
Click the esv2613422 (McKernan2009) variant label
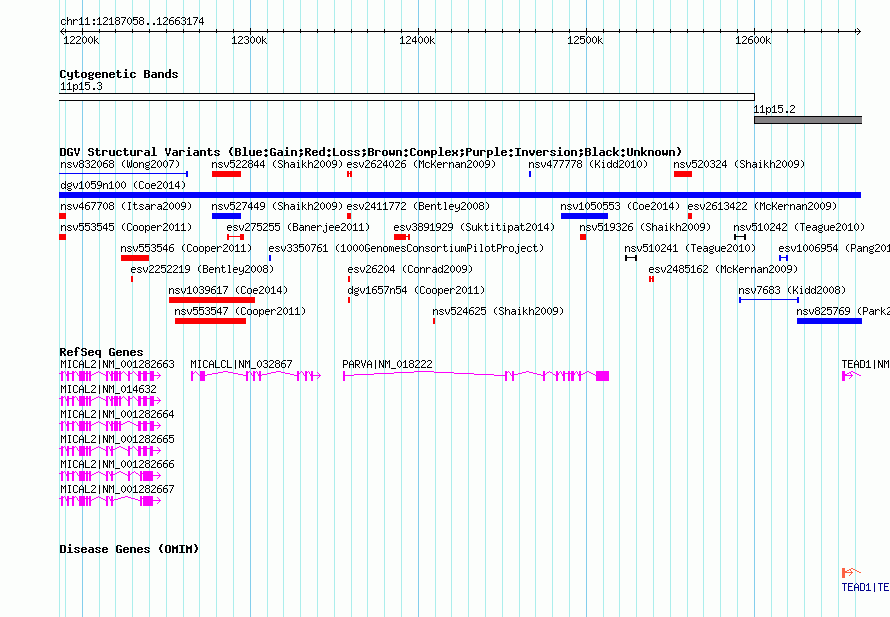pyautogui.click(x=762, y=206)
